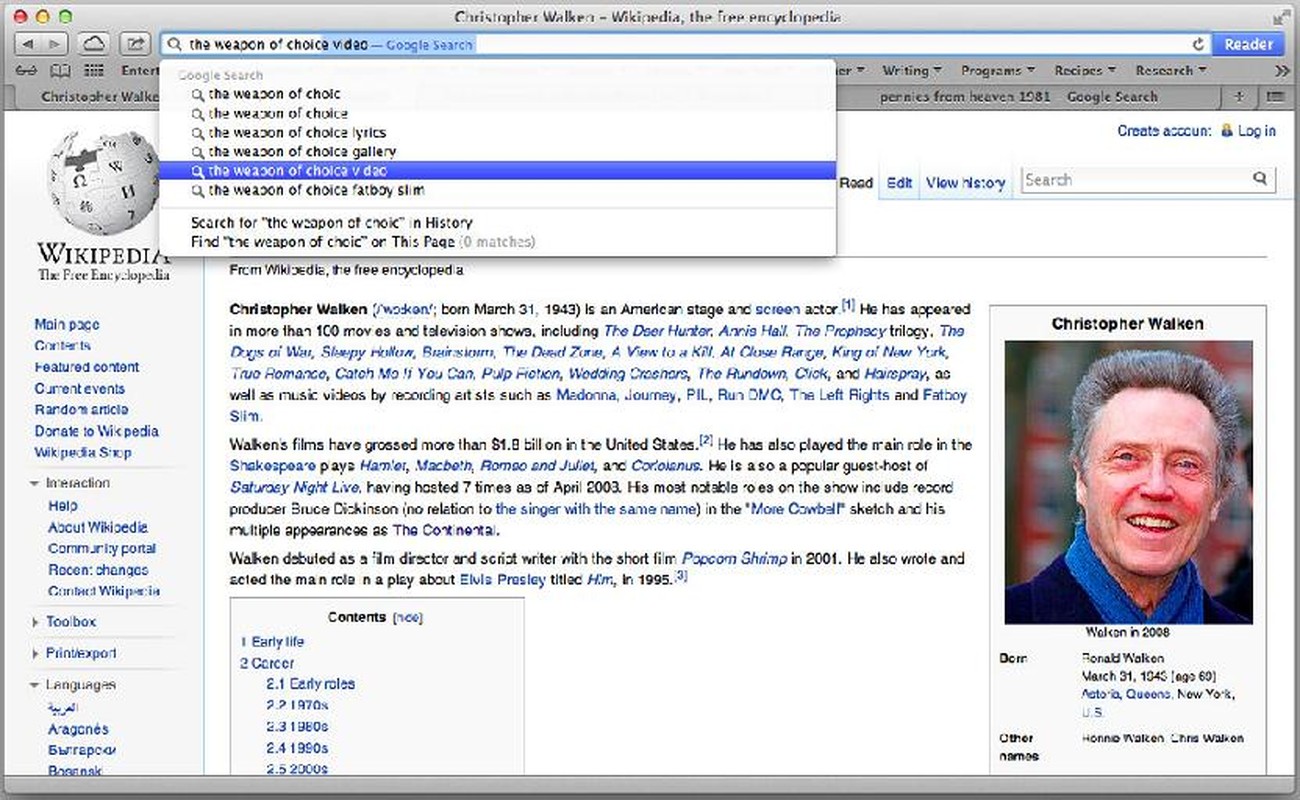Choose suggestion 'the weapon of choic'
The width and height of the screenshot is (1300, 800).
pyautogui.click(x=497, y=94)
